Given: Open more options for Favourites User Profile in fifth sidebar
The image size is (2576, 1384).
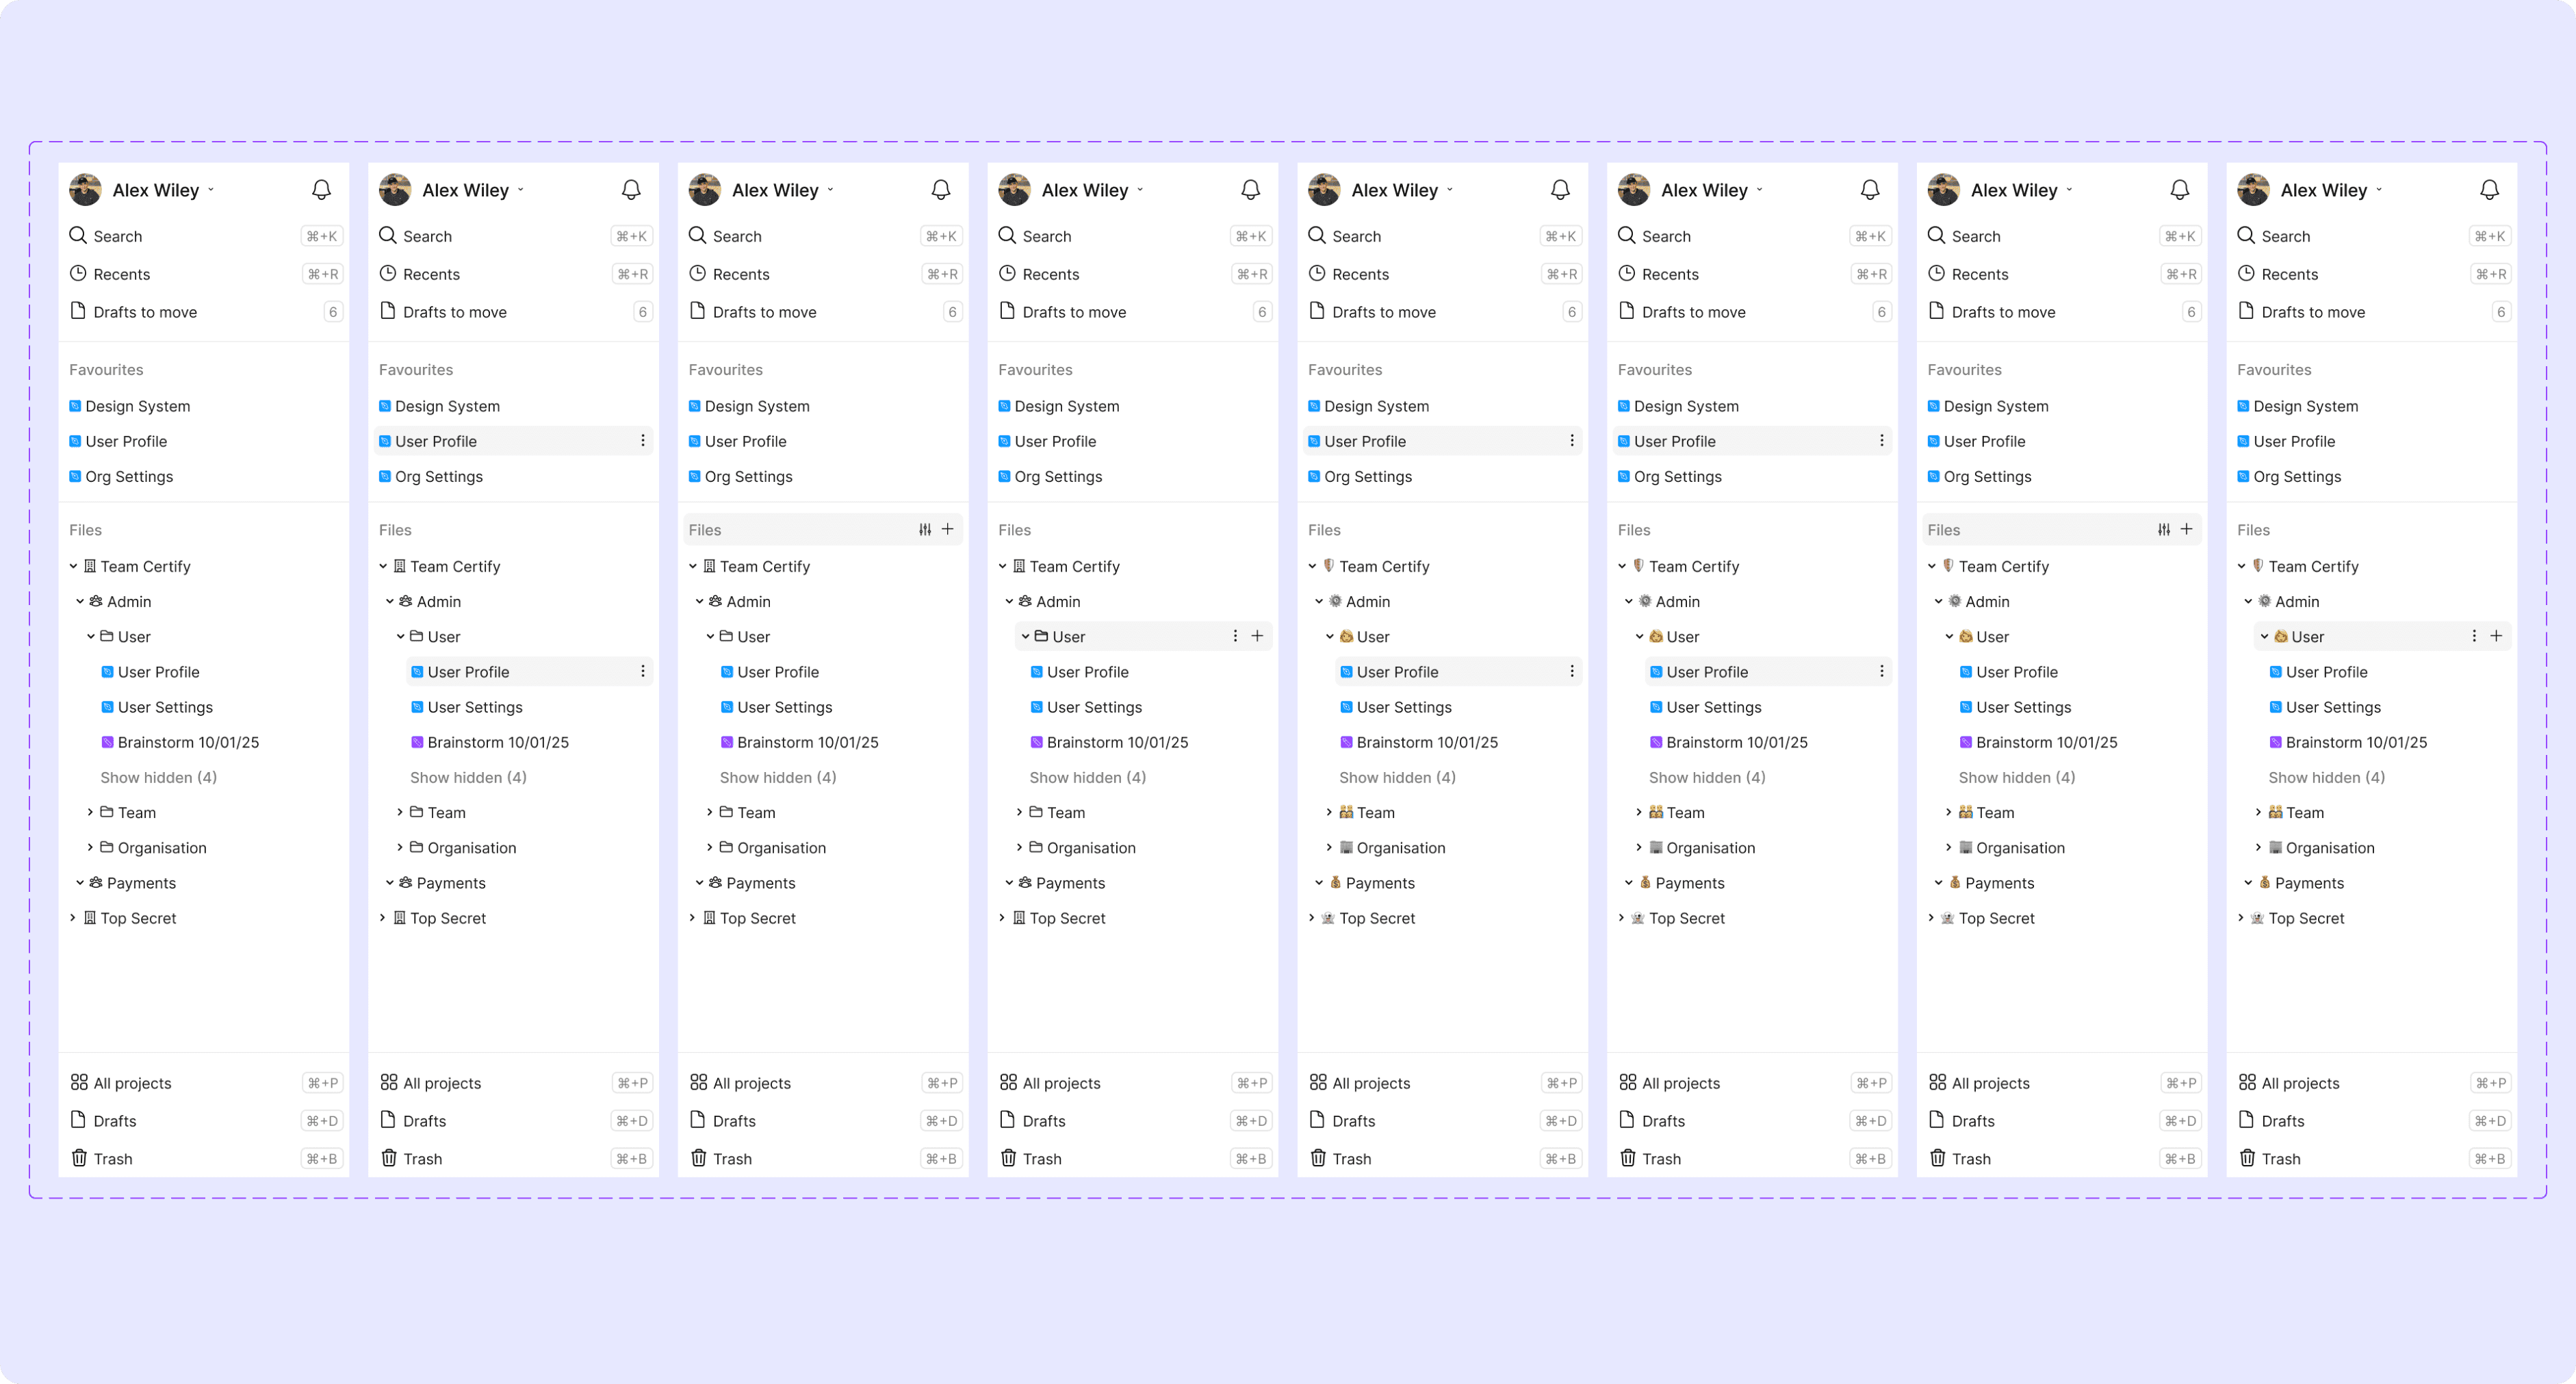Looking at the screenshot, I should pyautogui.click(x=1572, y=441).
